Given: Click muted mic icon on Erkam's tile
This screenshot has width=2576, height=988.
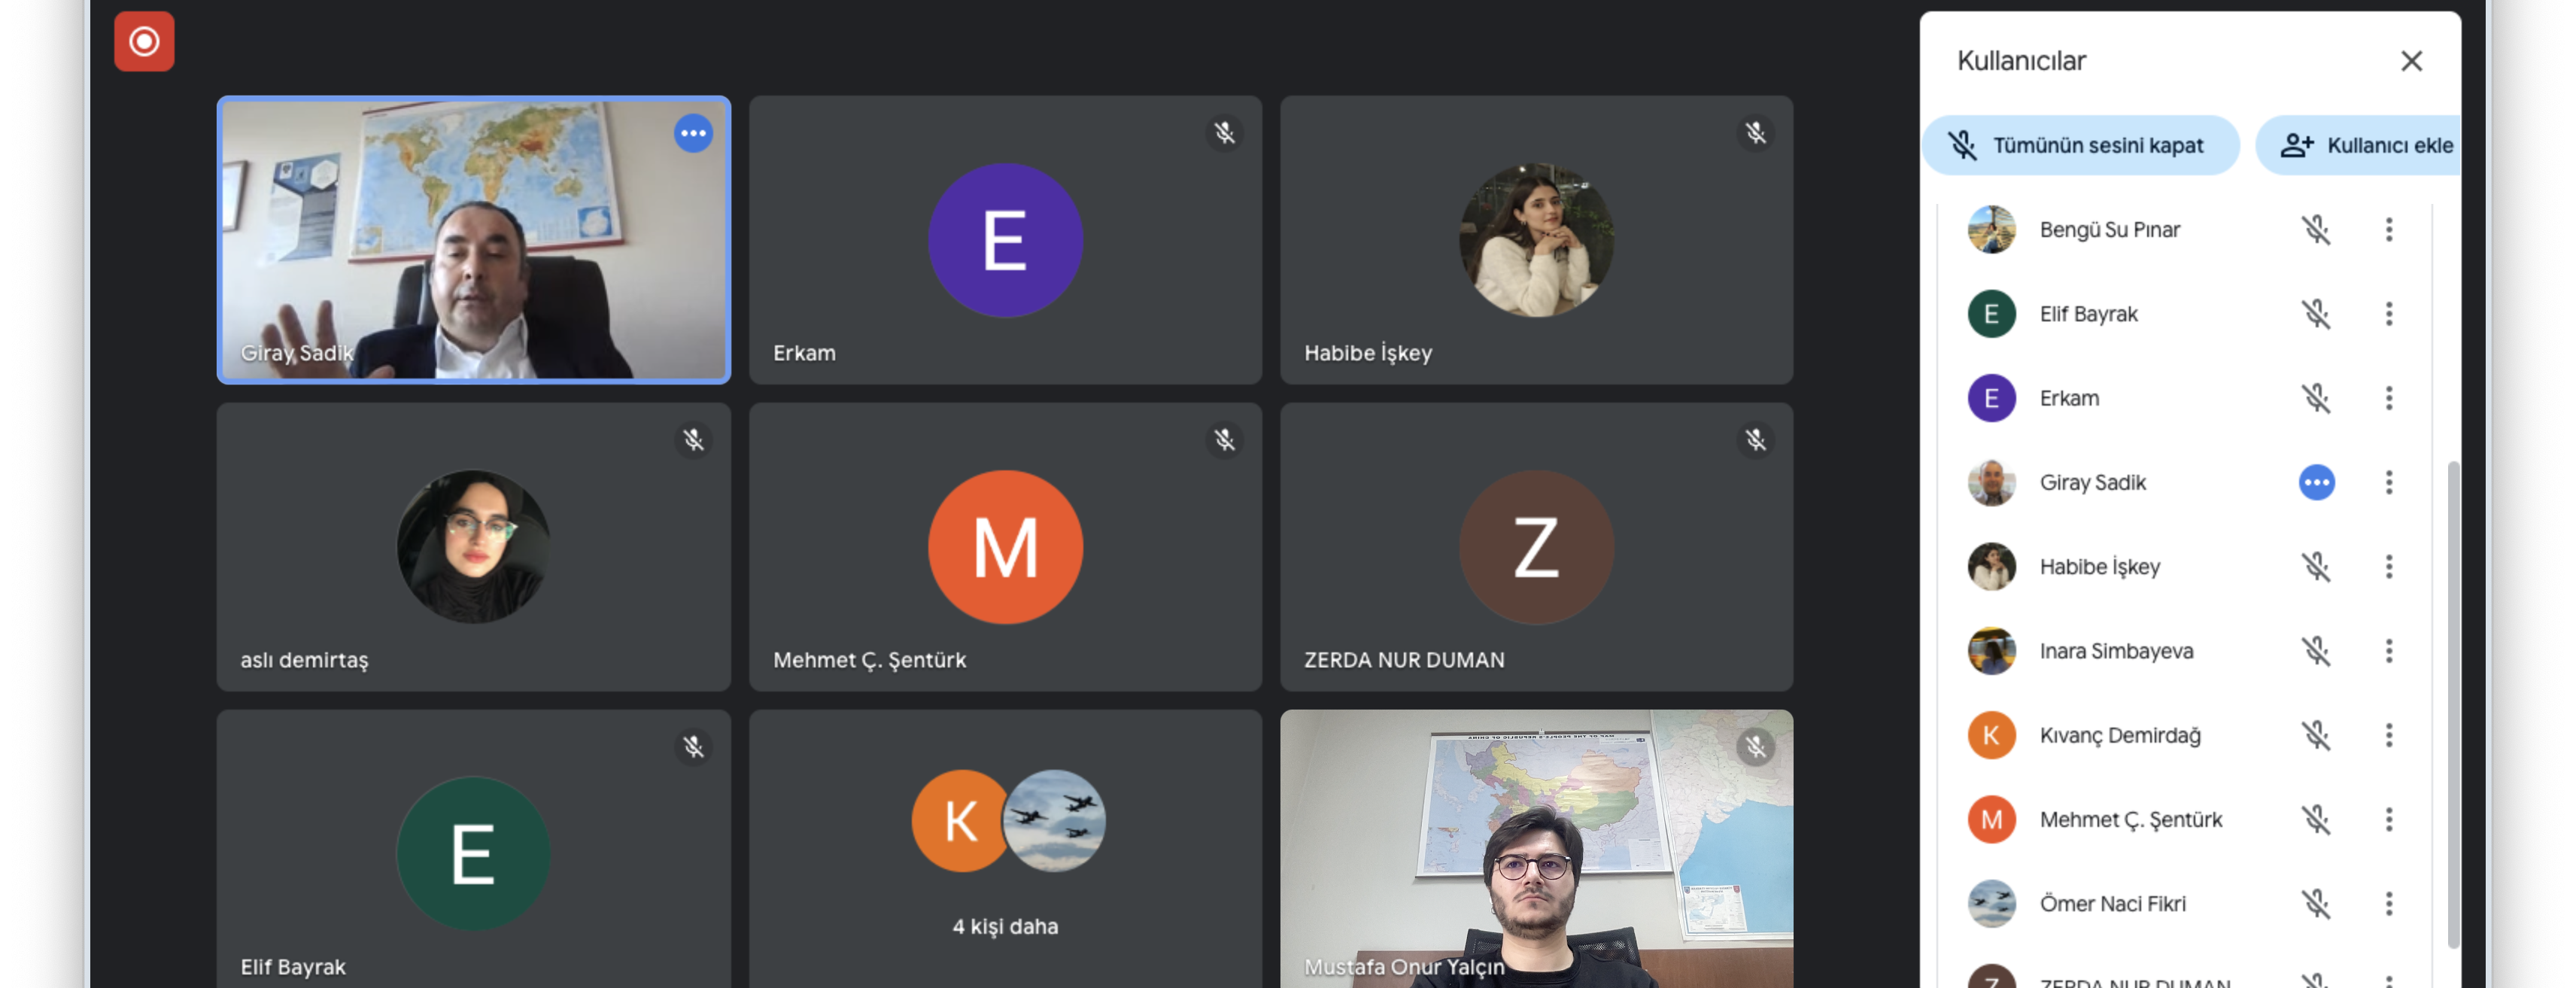Looking at the screenshot, I should [1224, 133].
